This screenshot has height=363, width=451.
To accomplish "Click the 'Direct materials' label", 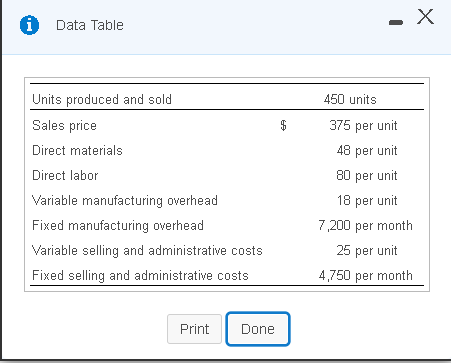I will point(77,150).
